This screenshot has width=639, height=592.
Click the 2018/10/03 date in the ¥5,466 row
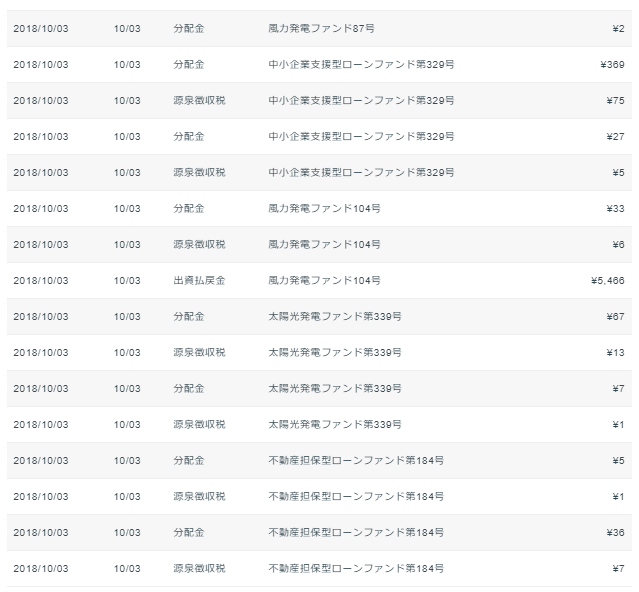pos(41,280)
